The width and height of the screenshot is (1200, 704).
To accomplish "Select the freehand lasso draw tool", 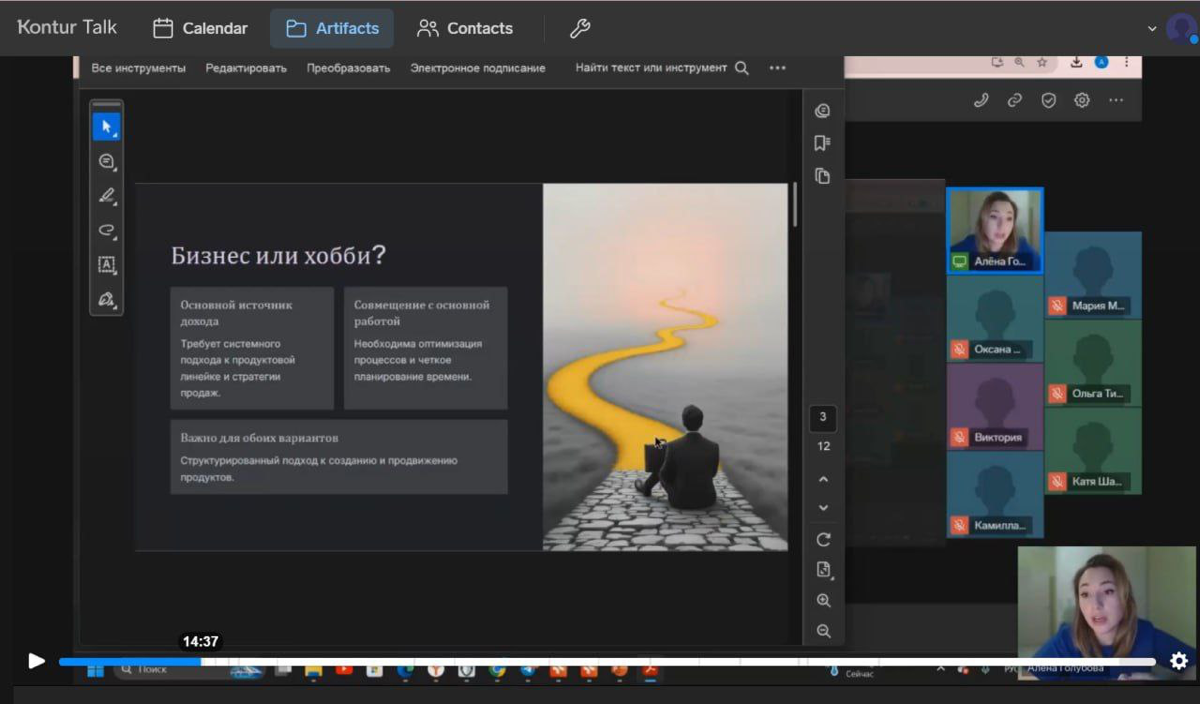I will point(106,230).
